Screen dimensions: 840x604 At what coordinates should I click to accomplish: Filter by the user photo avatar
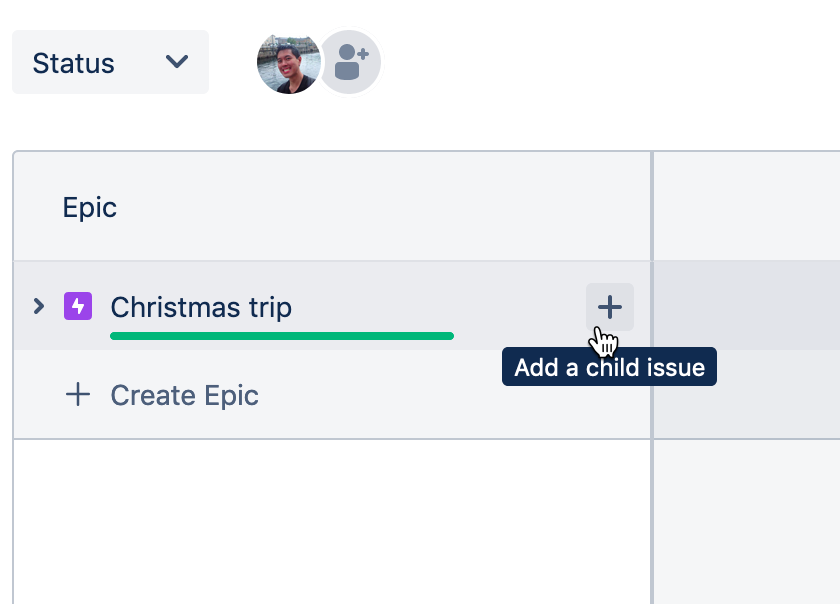(288, 62)
